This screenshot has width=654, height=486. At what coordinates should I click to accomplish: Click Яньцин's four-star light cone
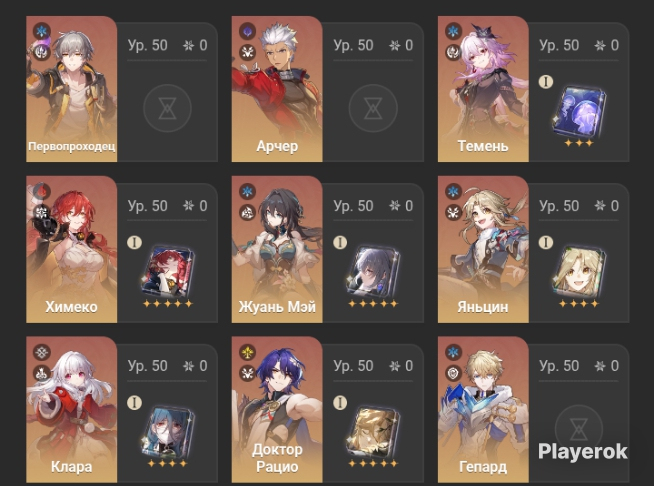pyautogui.click(x=579, y=272)
